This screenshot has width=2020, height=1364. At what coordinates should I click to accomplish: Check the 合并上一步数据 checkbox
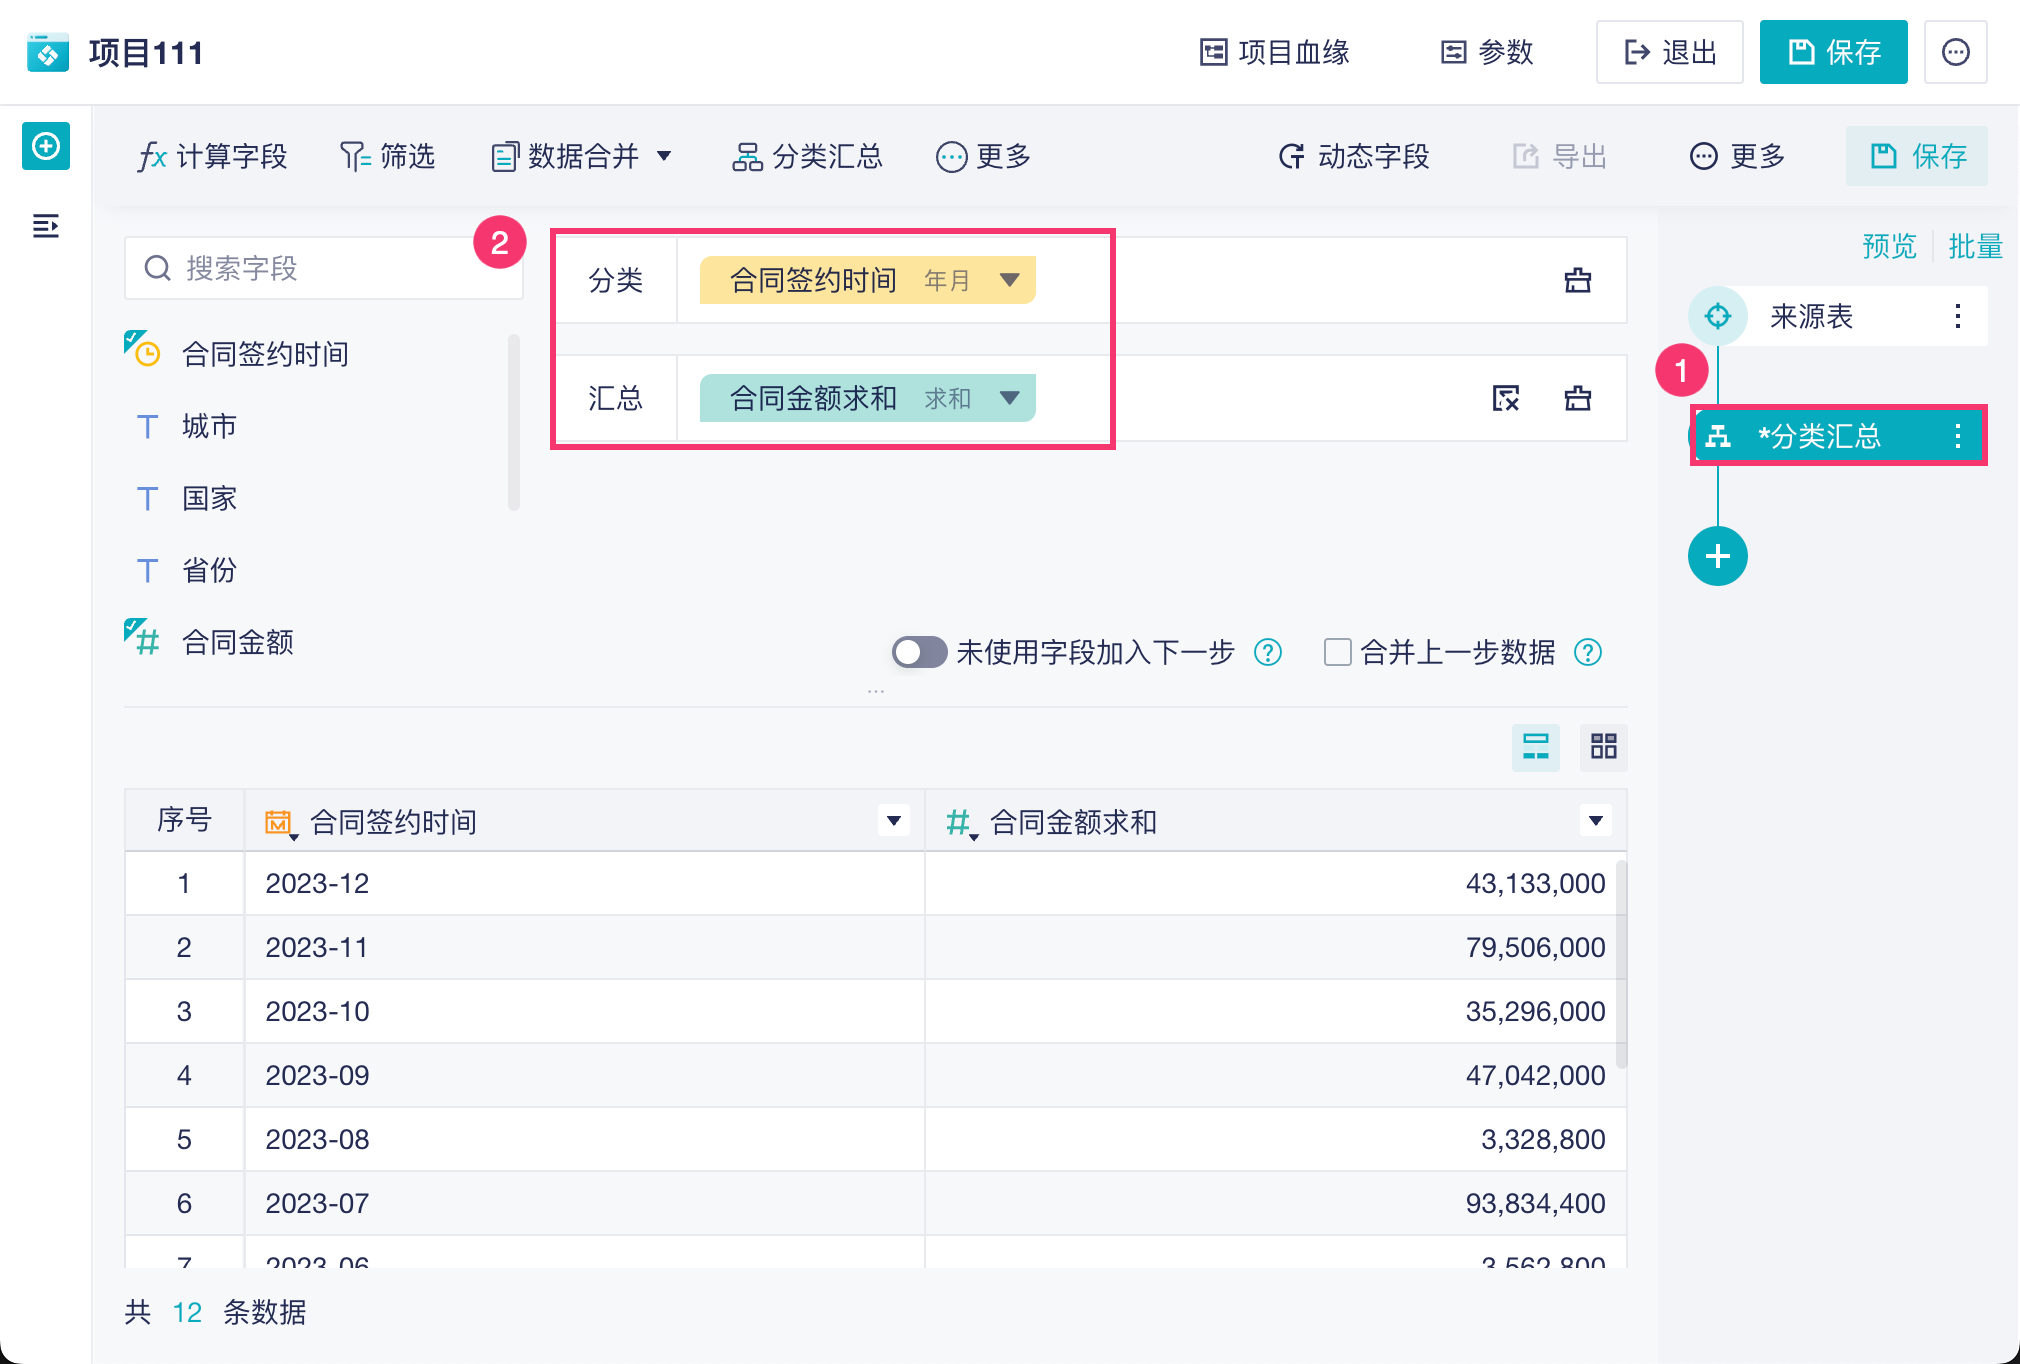pos(1337,652)
